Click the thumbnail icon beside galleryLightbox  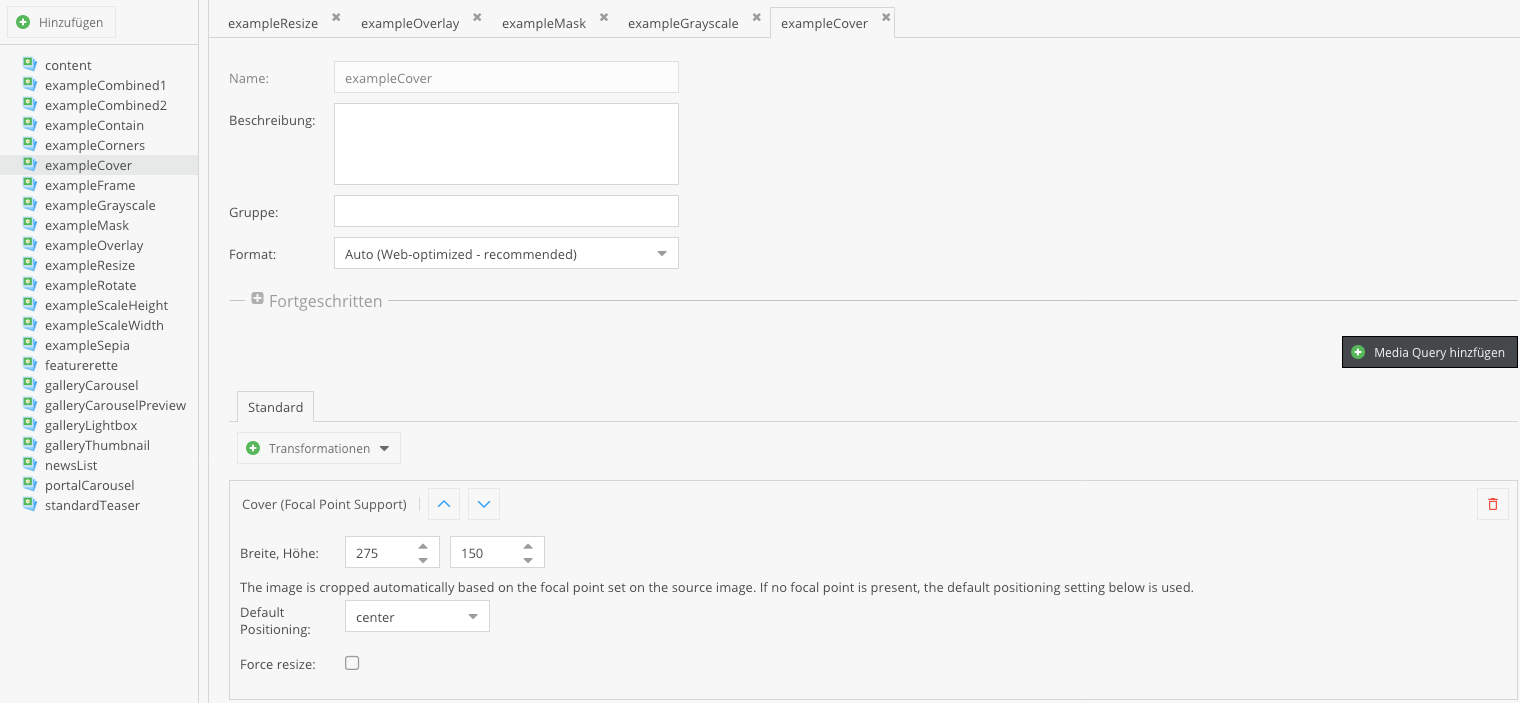pyautogui.click(x=30, y=424)
